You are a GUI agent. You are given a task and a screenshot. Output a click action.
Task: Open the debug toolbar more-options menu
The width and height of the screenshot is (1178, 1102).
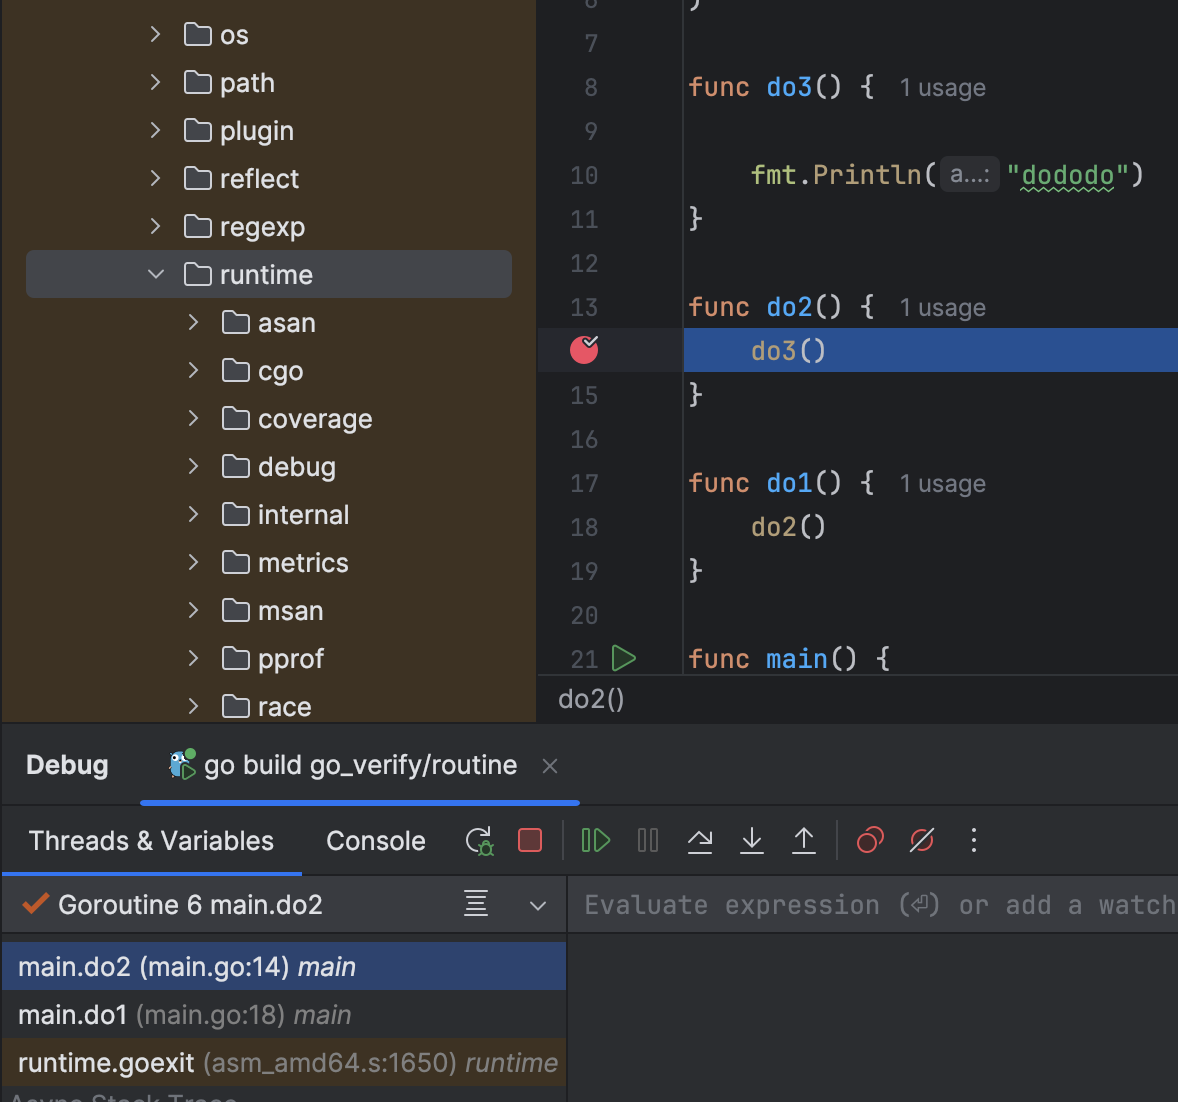click(x=974, y=840)
